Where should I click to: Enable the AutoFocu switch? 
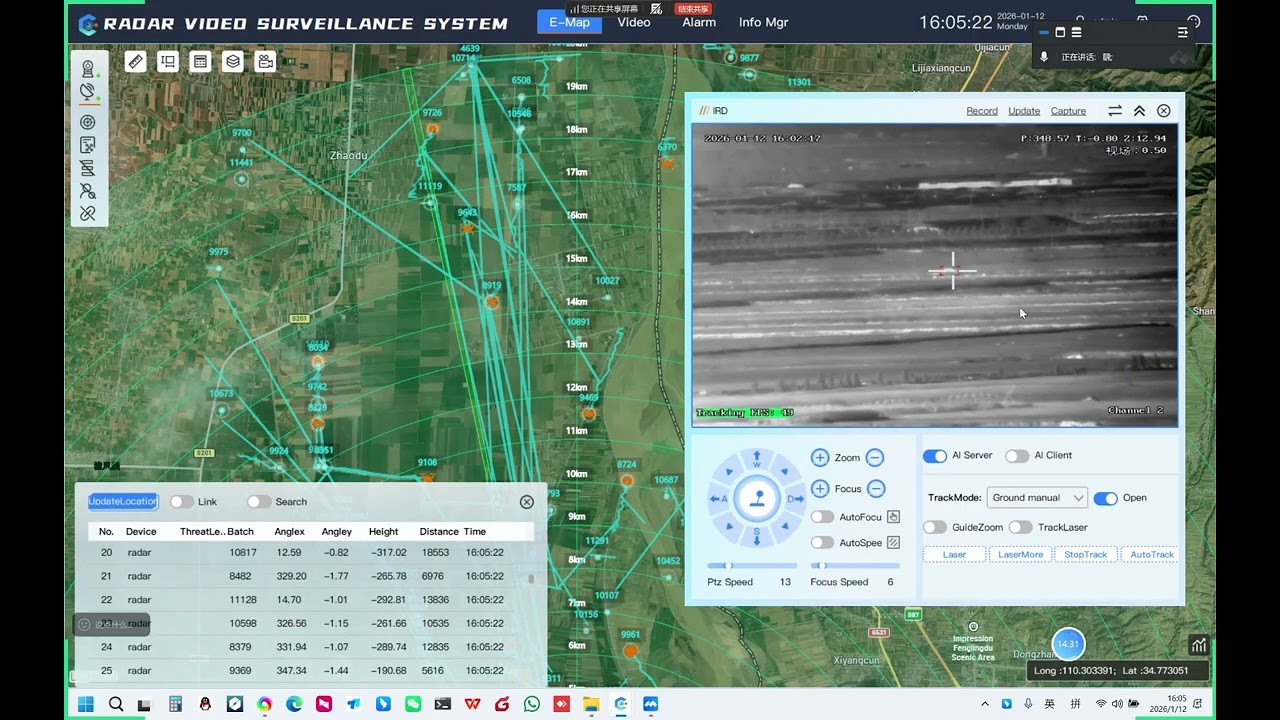click(822, 517)
